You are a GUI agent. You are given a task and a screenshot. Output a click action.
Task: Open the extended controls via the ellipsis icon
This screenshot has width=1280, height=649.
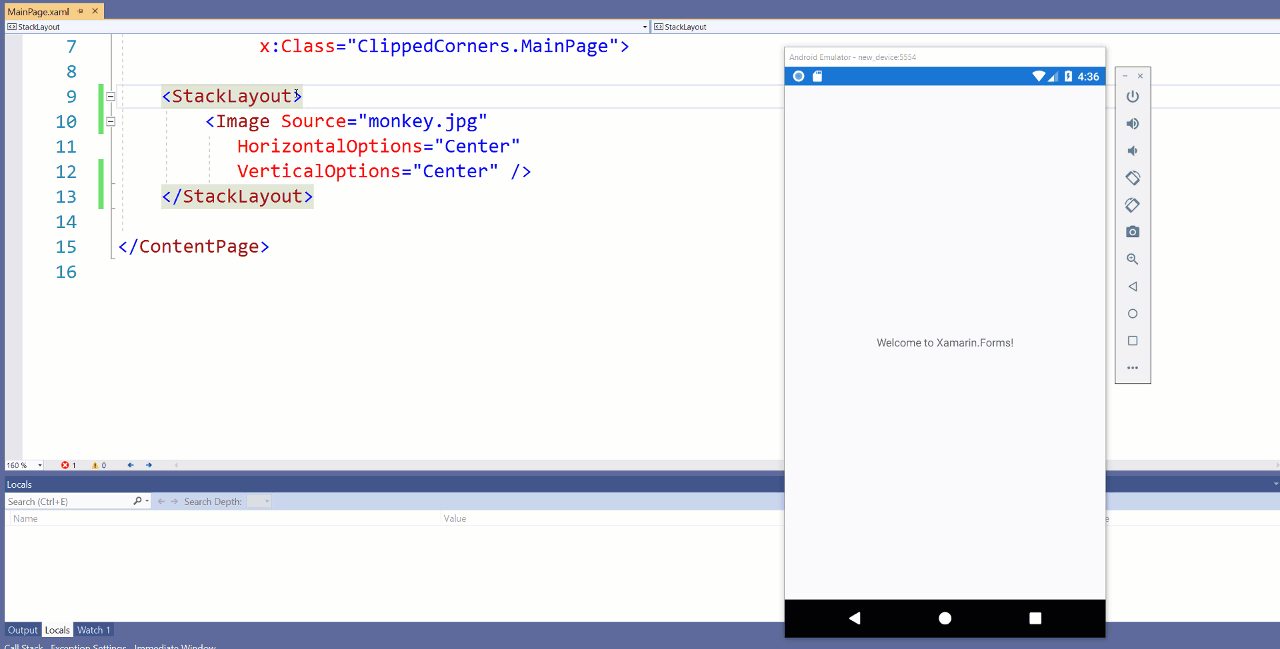(1132, 367)
